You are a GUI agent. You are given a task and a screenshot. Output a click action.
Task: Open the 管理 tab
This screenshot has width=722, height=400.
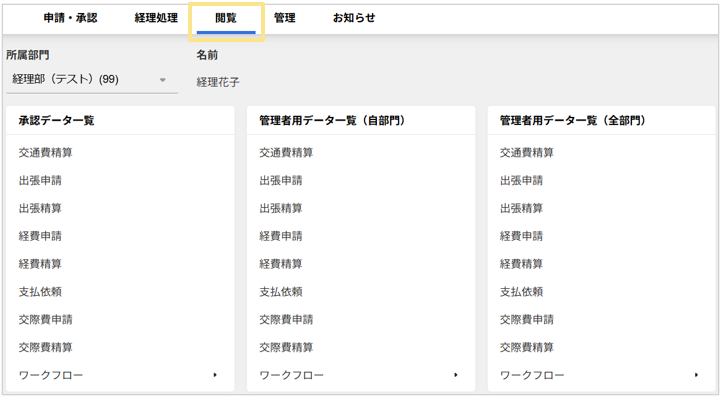pyautogui.click(x=284, y=18)
